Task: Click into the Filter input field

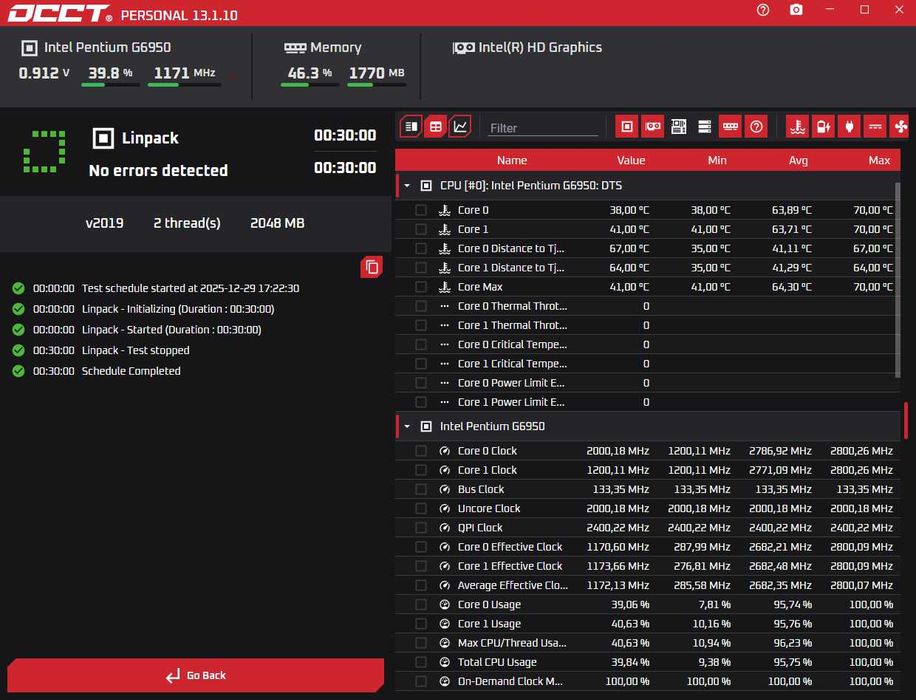Action: tap(543, 127)
